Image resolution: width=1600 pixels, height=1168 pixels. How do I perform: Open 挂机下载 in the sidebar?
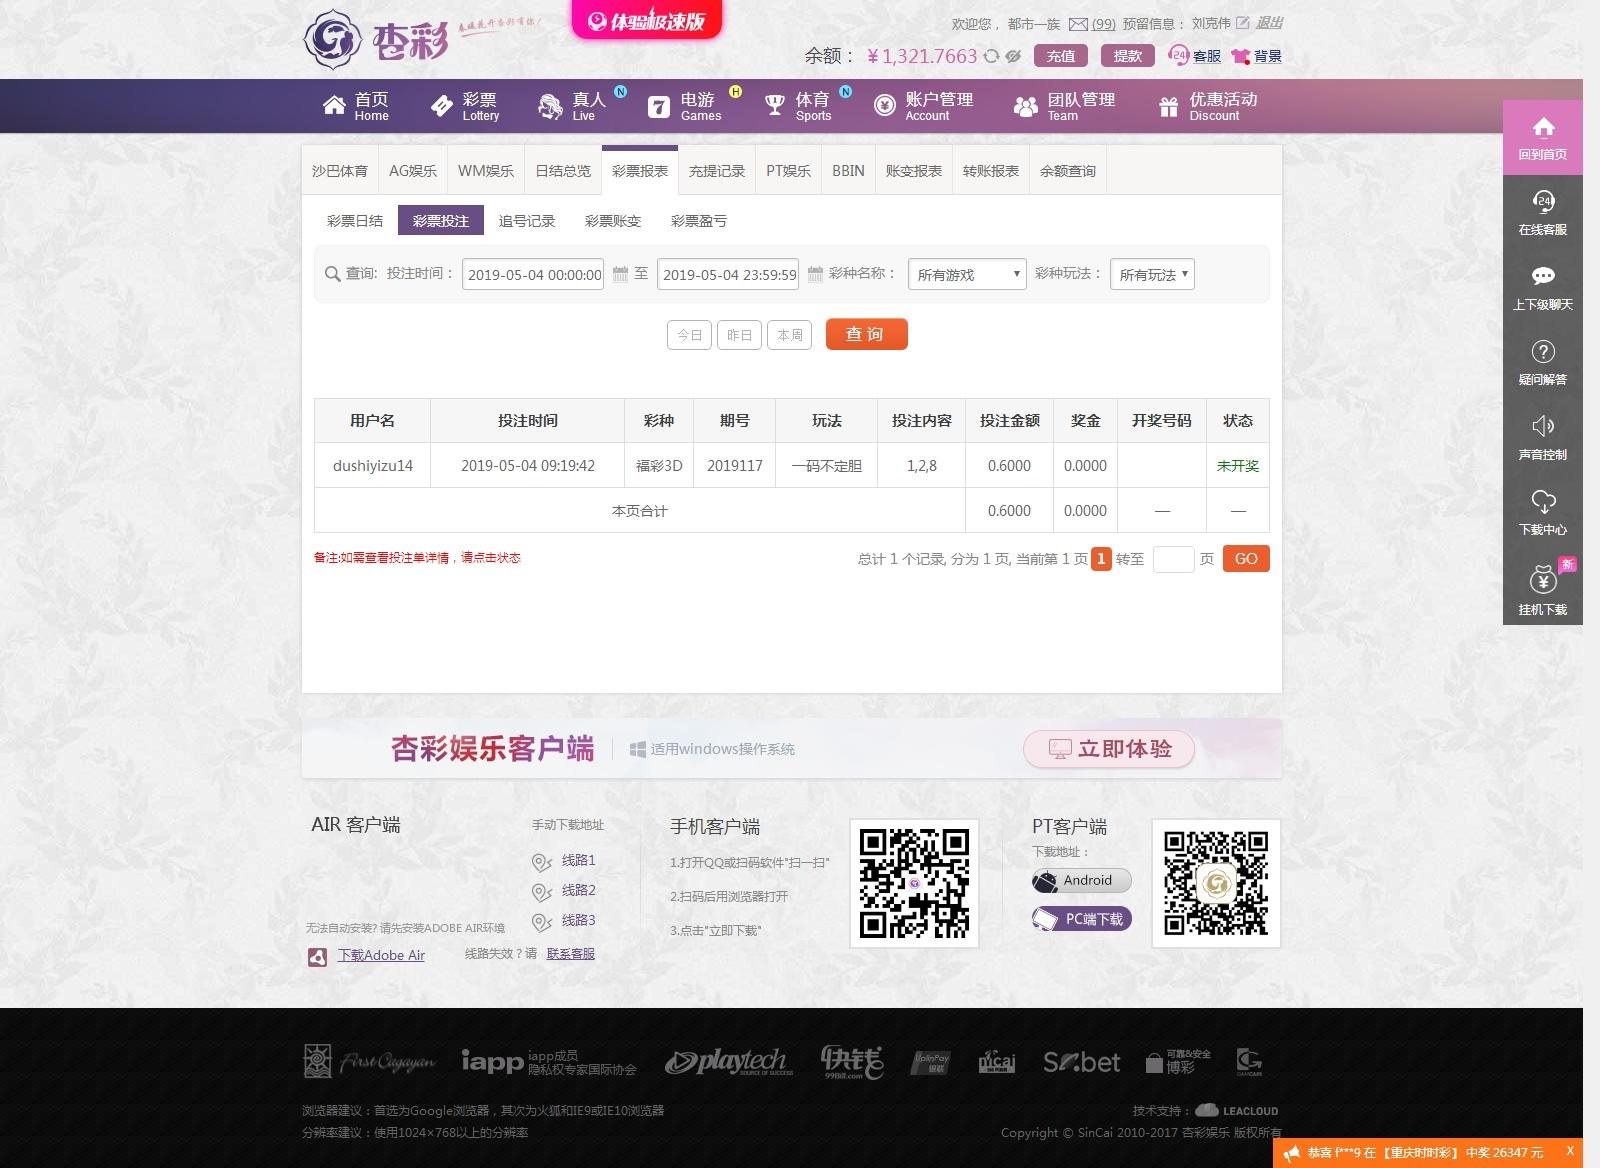1543,590
